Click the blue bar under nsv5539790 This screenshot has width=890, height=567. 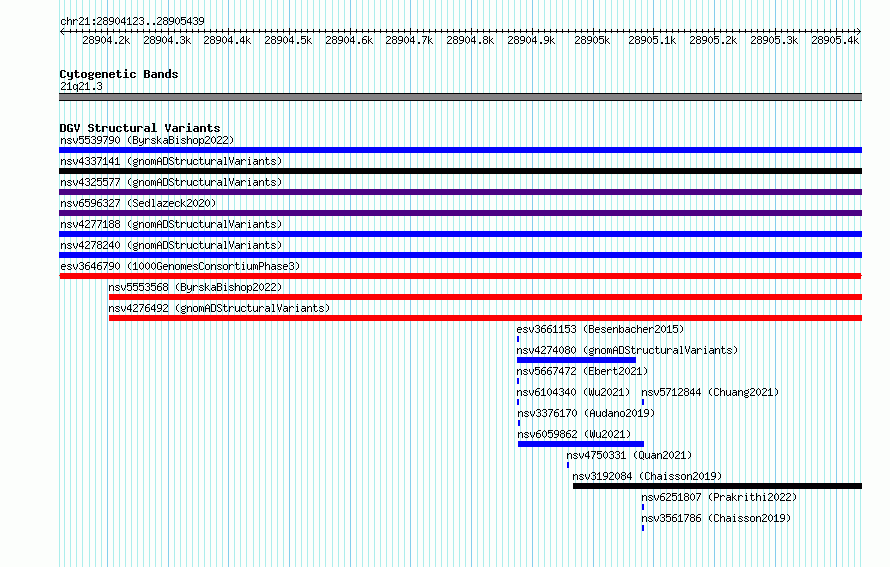point(460,150)
